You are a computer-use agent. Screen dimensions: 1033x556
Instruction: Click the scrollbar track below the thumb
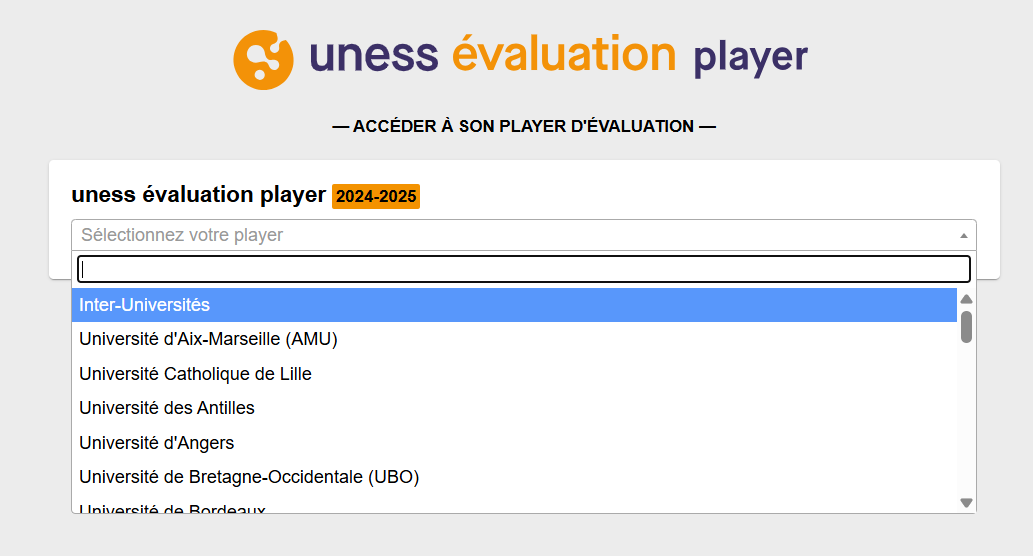(966, 420)
